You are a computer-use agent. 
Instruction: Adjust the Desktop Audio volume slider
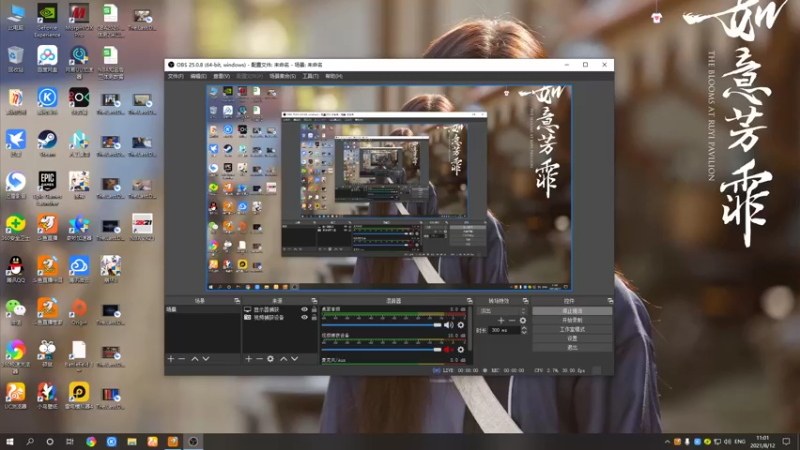click(x=381, y=325)
